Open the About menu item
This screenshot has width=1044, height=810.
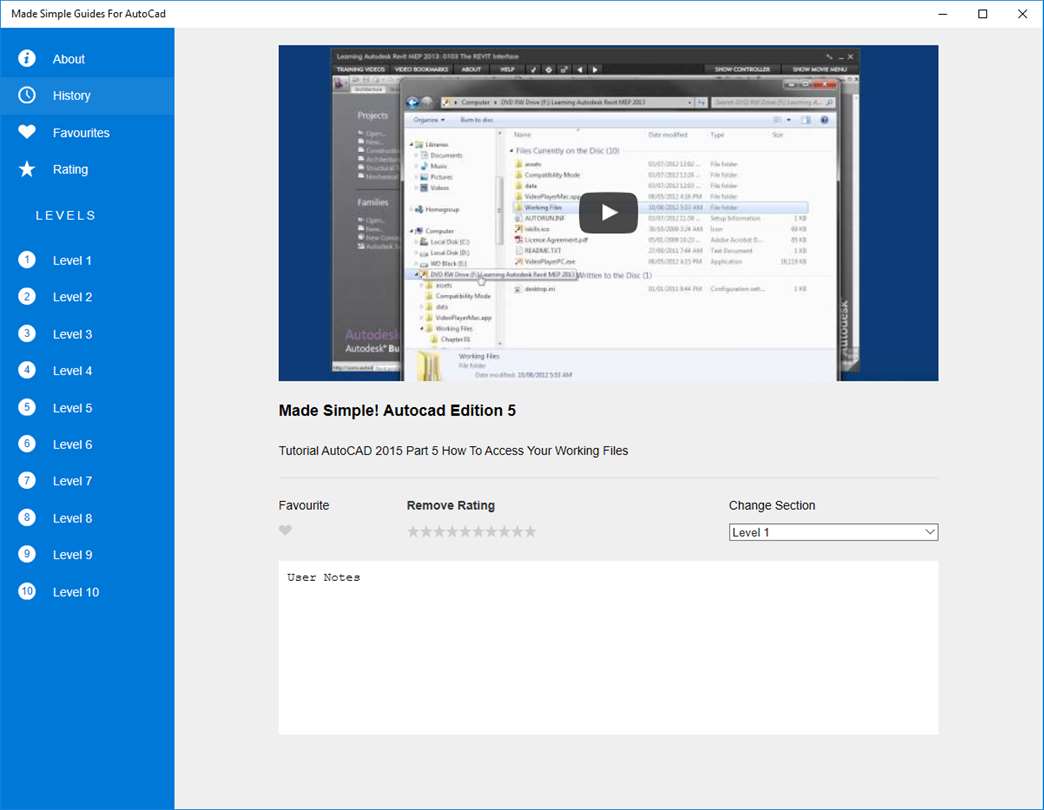87,59
